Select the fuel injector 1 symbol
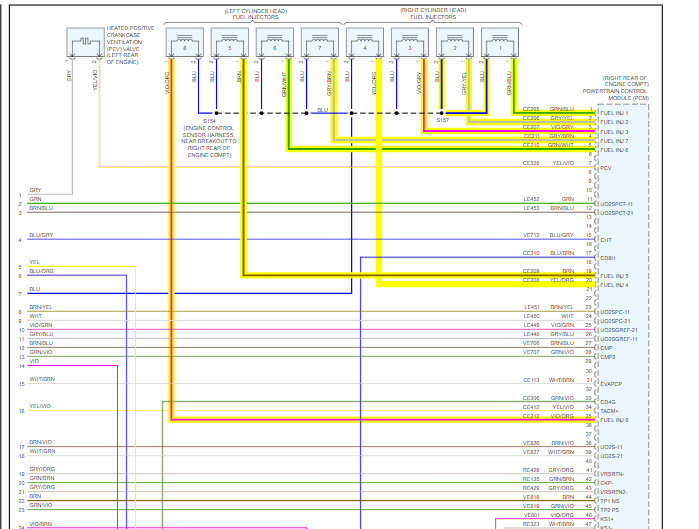Viewport: 699px width, 529px height. (500, 42)
